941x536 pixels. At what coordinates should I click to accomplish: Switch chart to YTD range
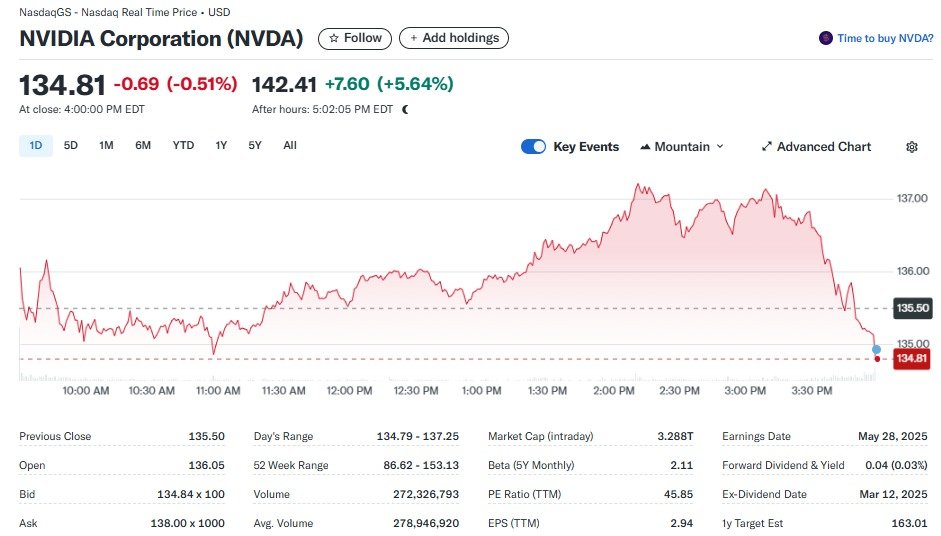pos(183,146)
